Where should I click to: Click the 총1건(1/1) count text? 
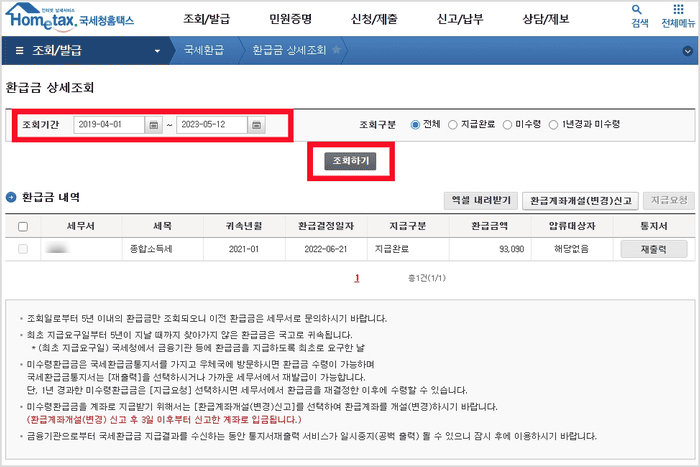427,278
